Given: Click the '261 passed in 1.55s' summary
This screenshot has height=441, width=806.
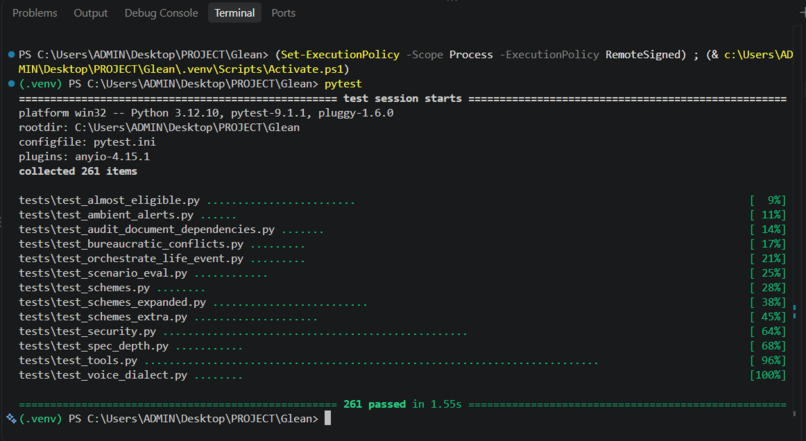Looking at the screenshot, I should coord(402,404).
